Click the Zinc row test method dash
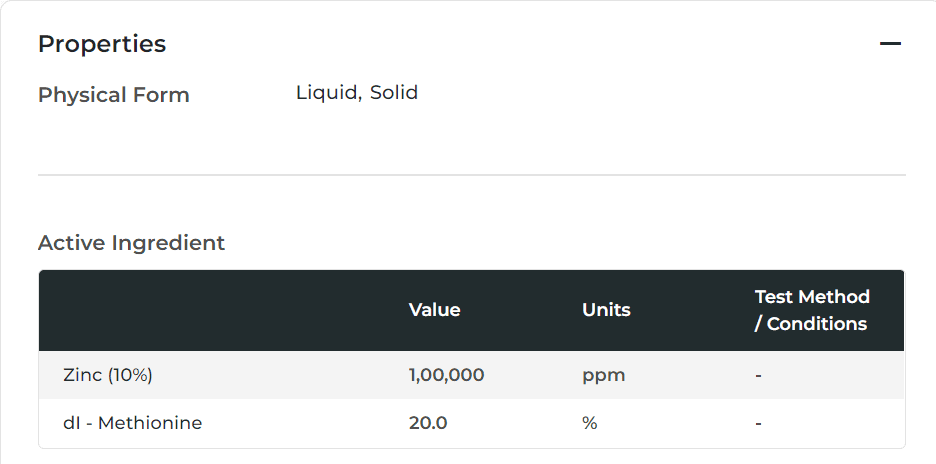The width and height of the screenshot is (936, 464). 759,375
